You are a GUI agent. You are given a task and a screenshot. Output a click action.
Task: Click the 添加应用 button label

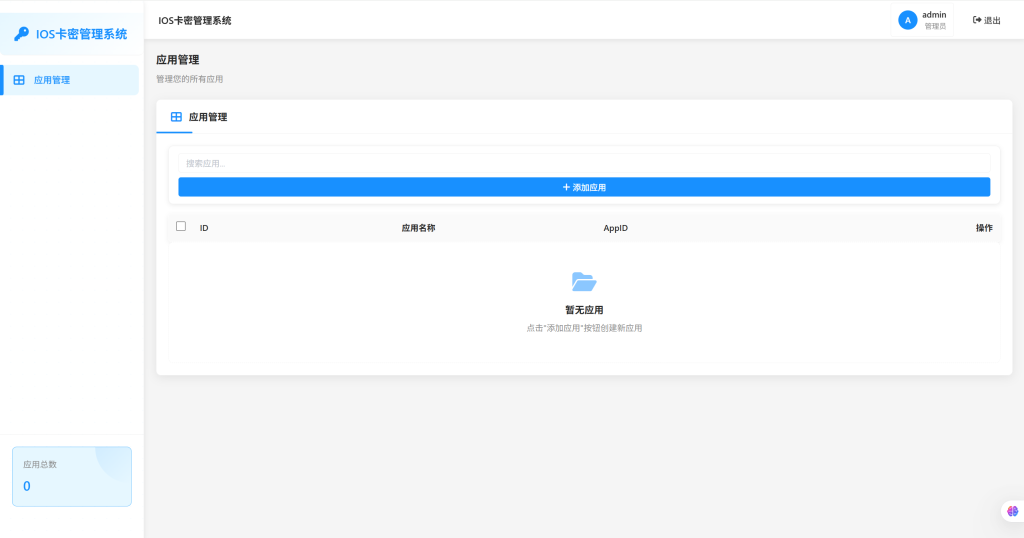589,187
